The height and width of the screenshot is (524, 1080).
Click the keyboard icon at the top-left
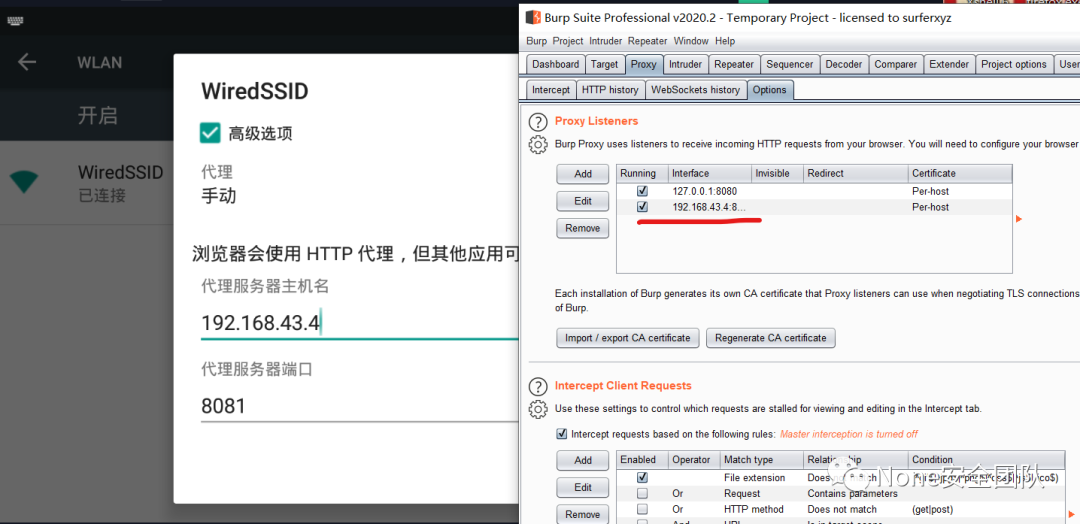click(15, 21)
